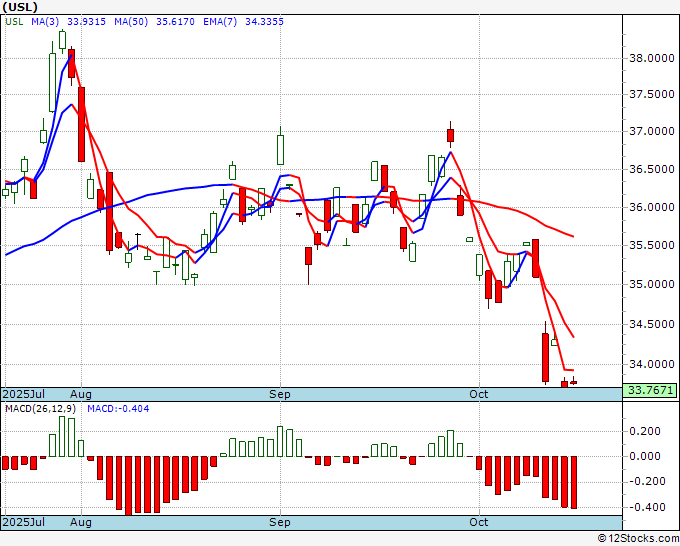
Task: Click the MA(50) value 35.6170
Action: [x=175, y=21]
